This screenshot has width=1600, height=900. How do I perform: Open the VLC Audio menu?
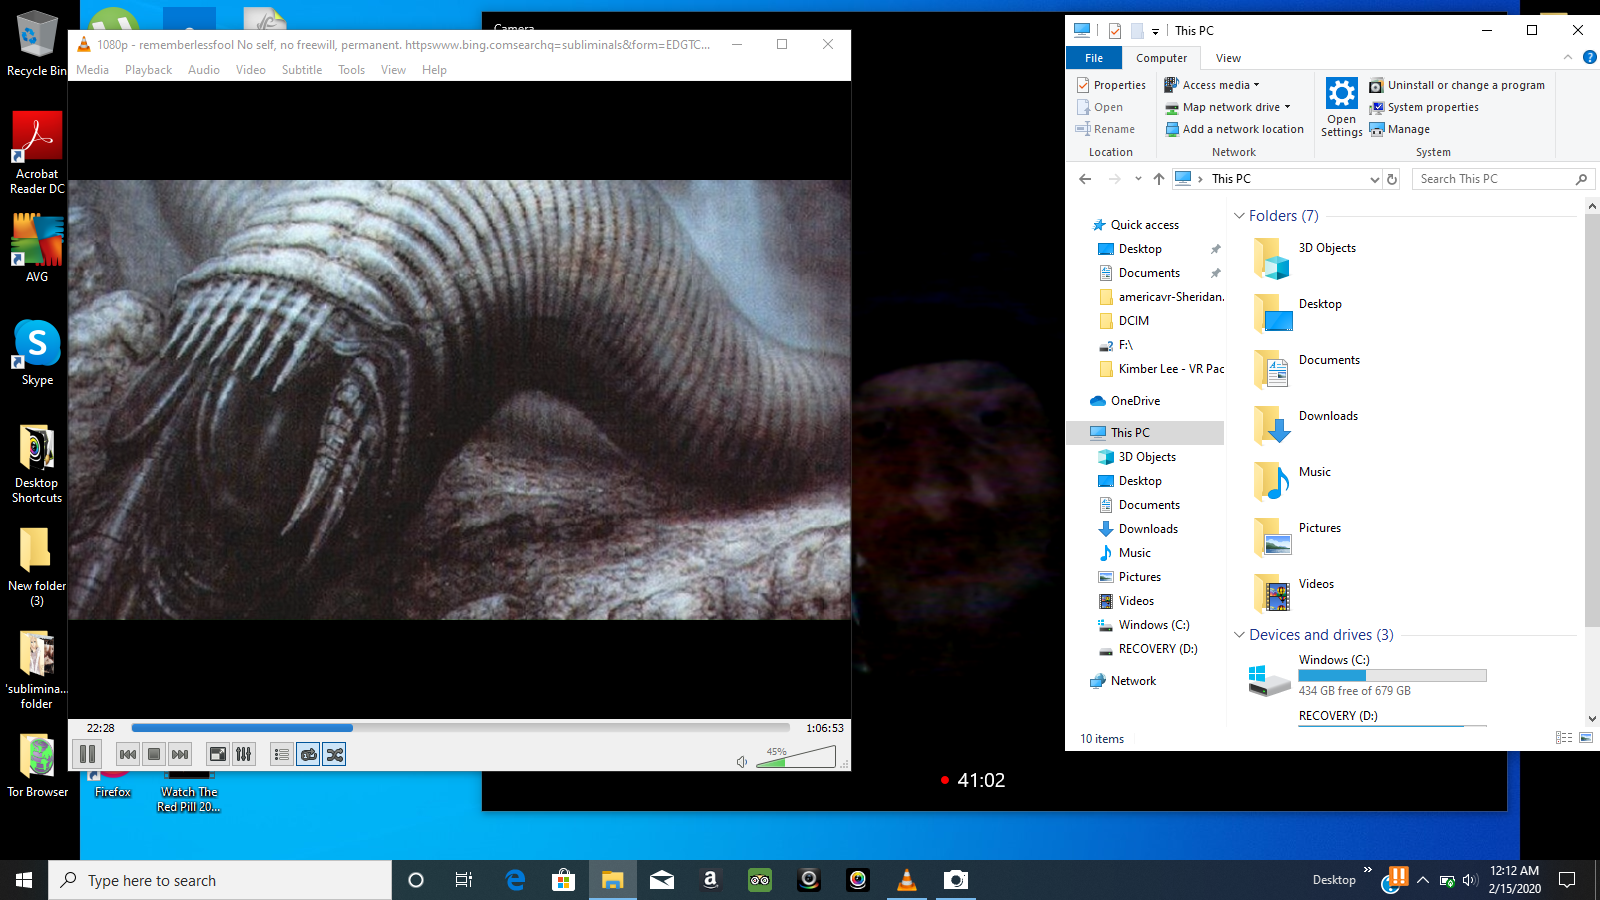pyautogui.click(x=204, y=70)
